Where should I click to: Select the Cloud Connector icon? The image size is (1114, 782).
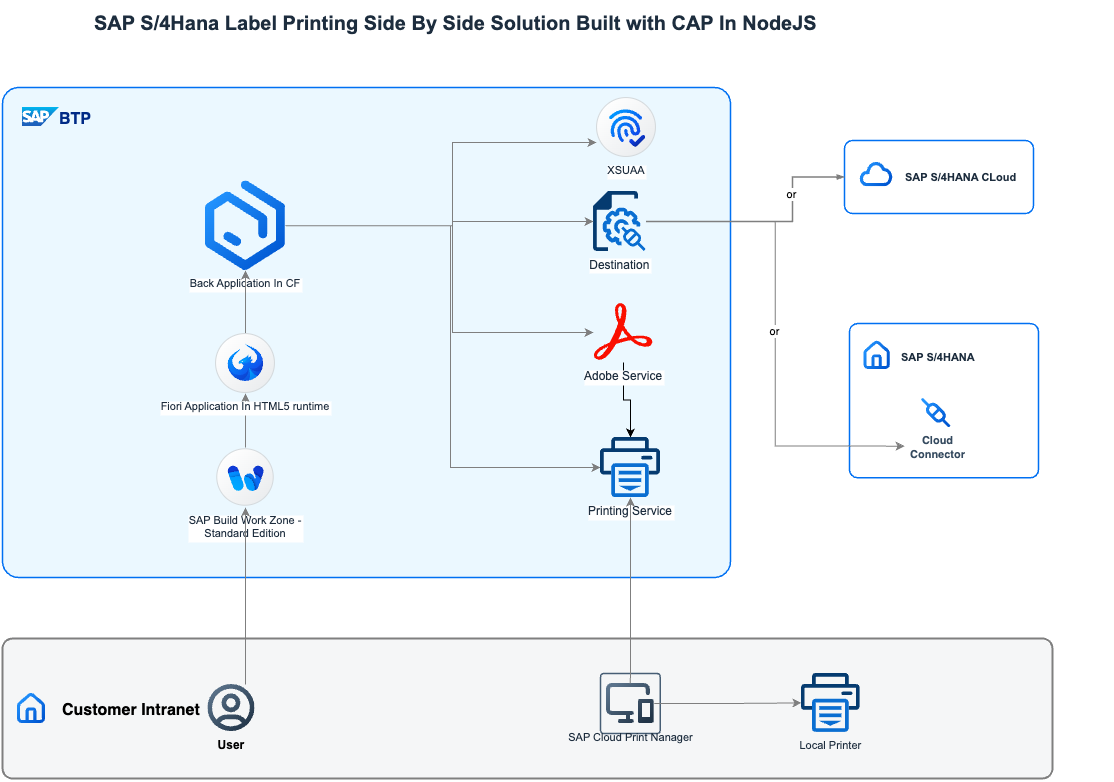click(x=935, y=413)
